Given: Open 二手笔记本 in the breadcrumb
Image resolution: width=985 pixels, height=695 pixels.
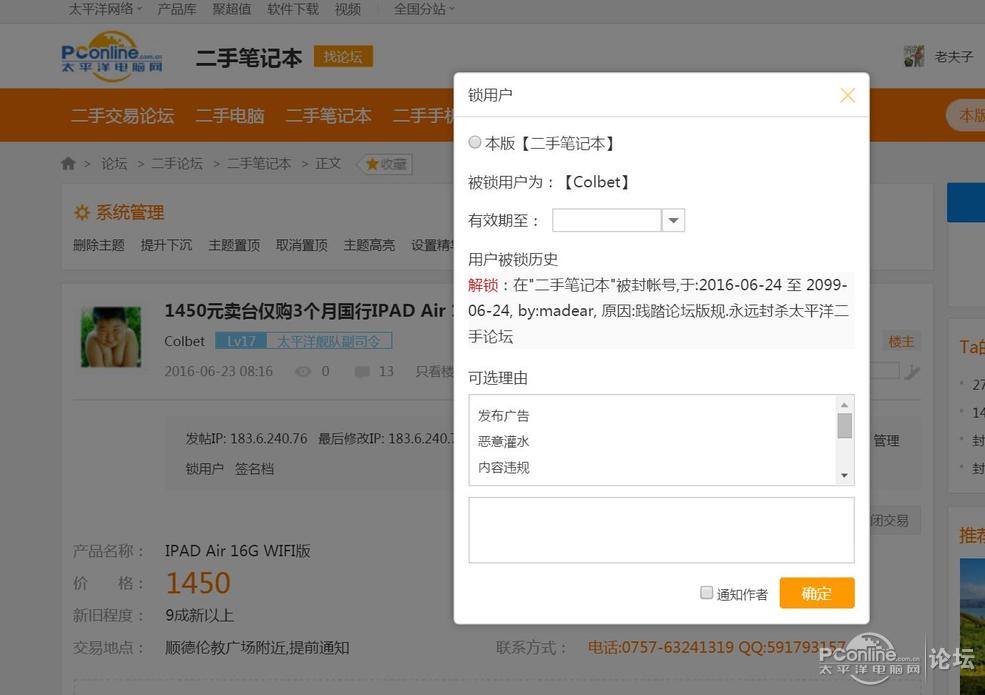Looking at the screenshot, I should (x=259, y=164).
